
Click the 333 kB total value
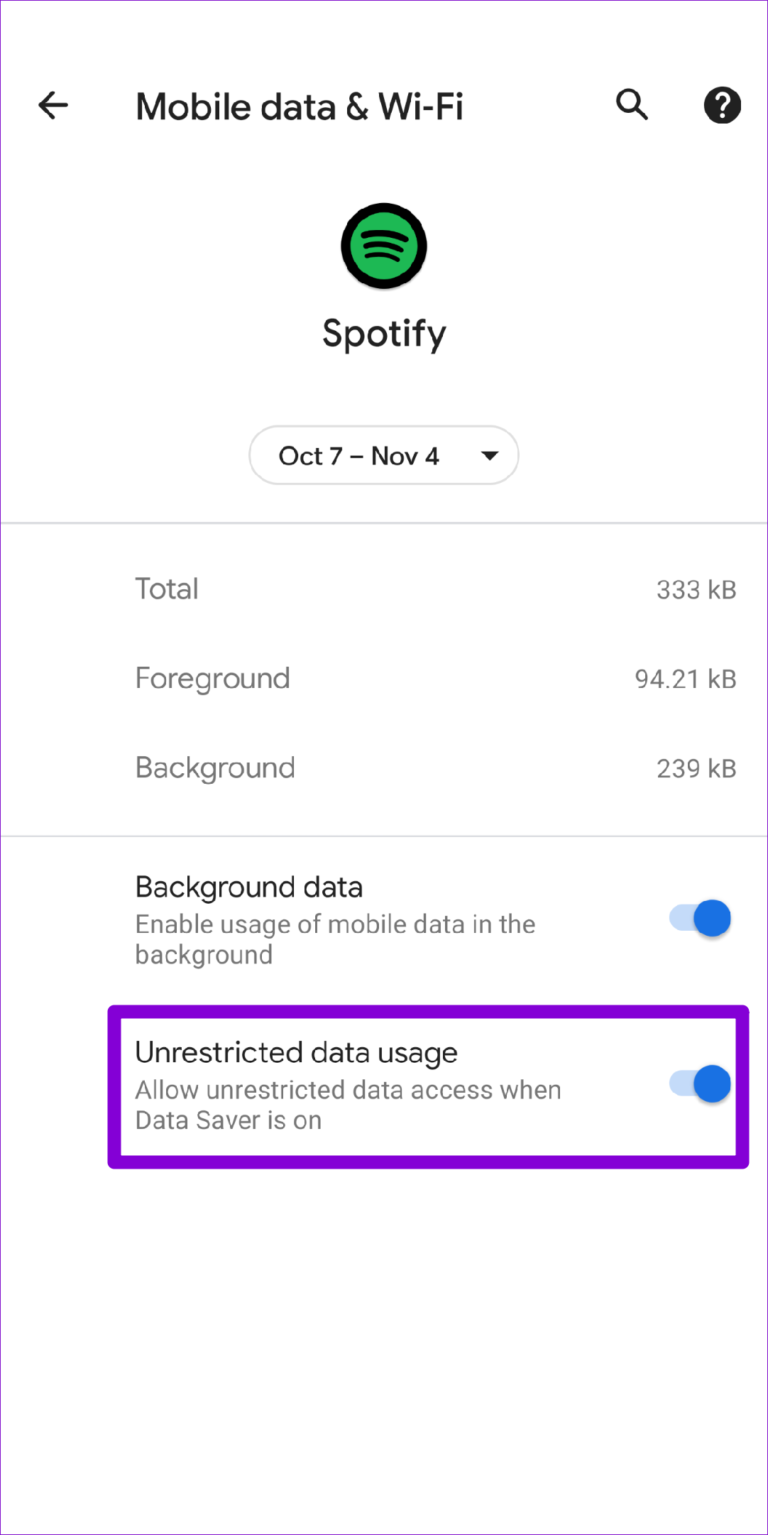coord(695,590)
